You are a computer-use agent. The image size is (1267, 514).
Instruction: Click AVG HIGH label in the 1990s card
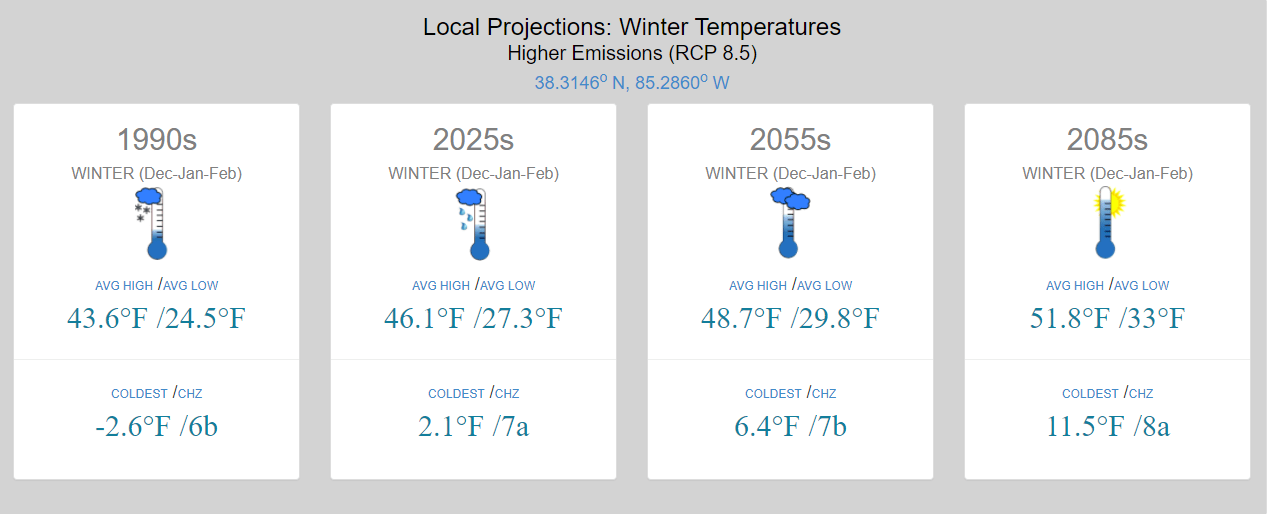[x=124, y=286]
